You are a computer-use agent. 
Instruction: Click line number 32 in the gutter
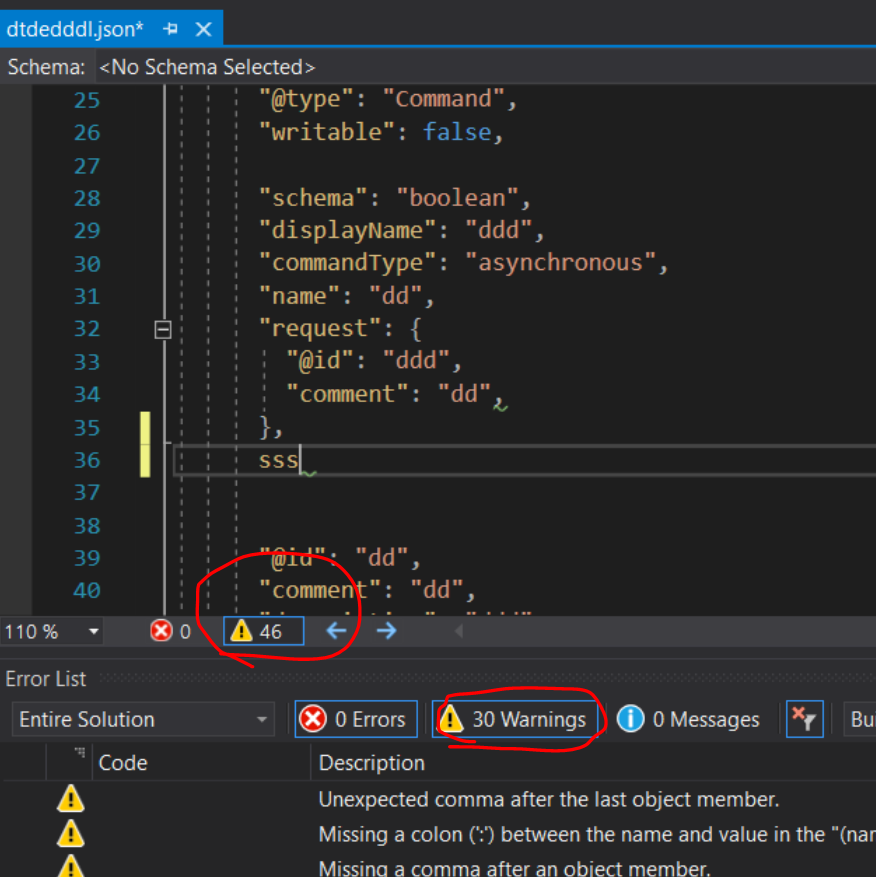pyautogui.click(x=87, y=328)
